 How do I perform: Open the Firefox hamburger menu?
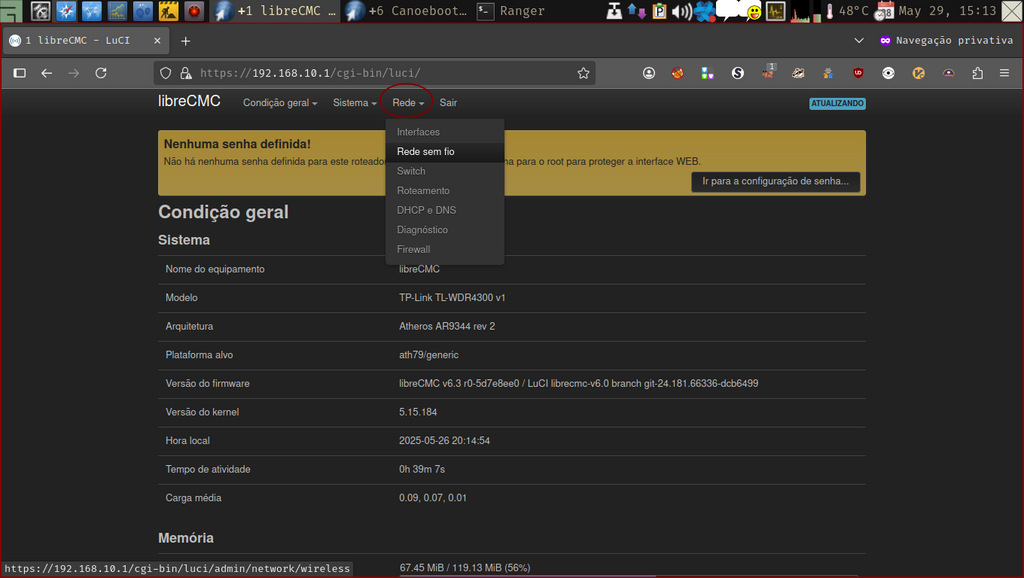pos(1004,72)
